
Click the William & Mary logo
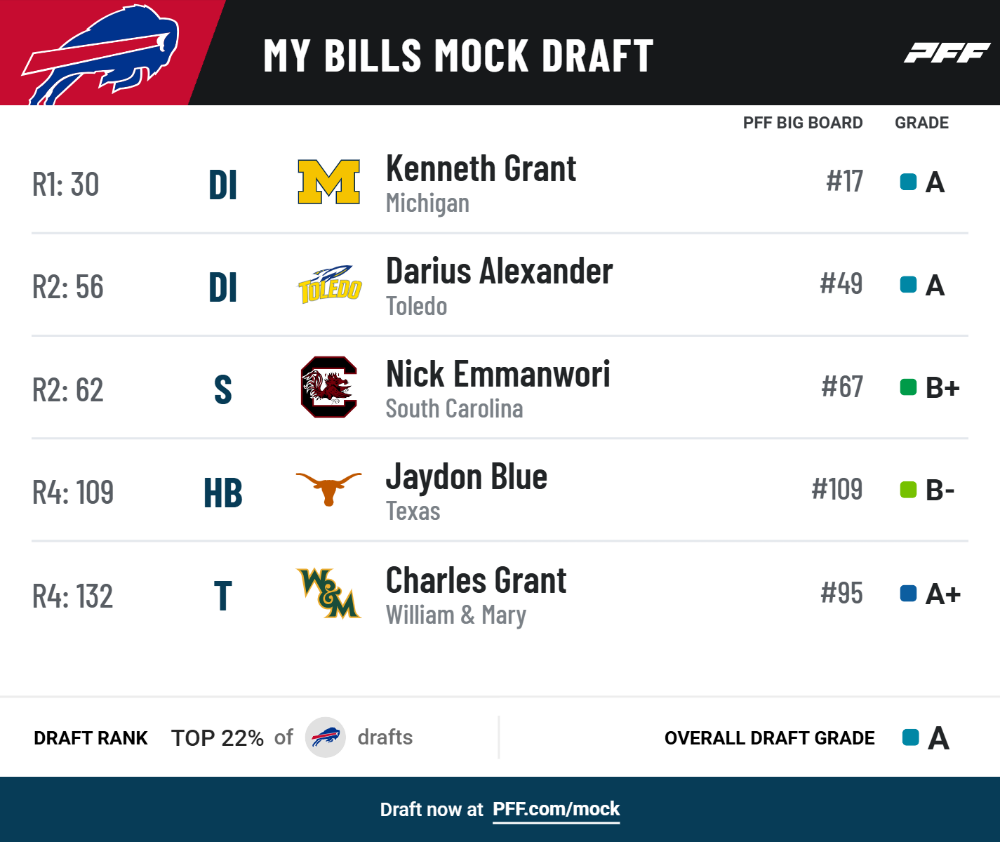pos(328,593)
